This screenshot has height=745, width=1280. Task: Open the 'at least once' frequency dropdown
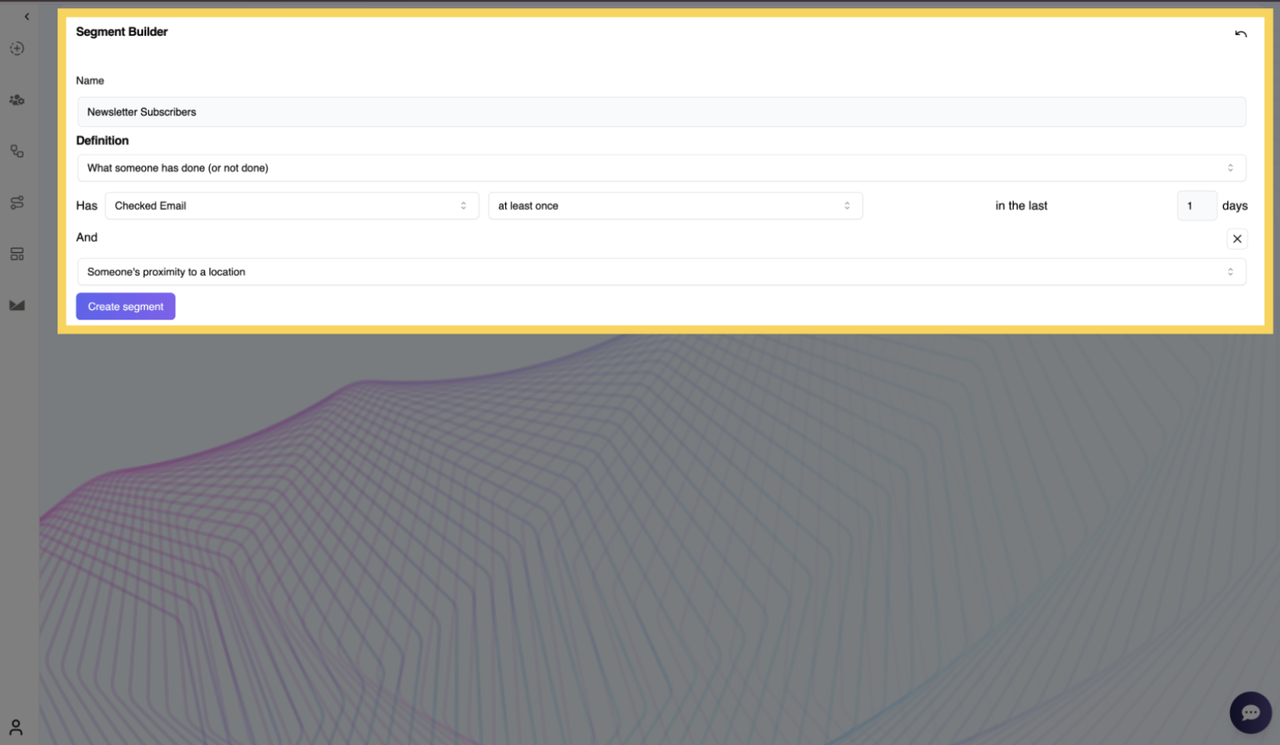click(675, 206)
